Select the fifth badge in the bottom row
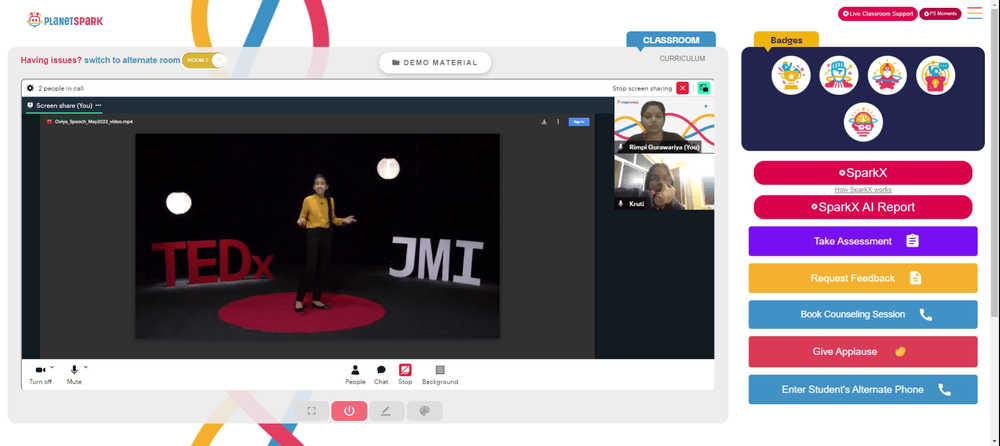 [863, 122]
